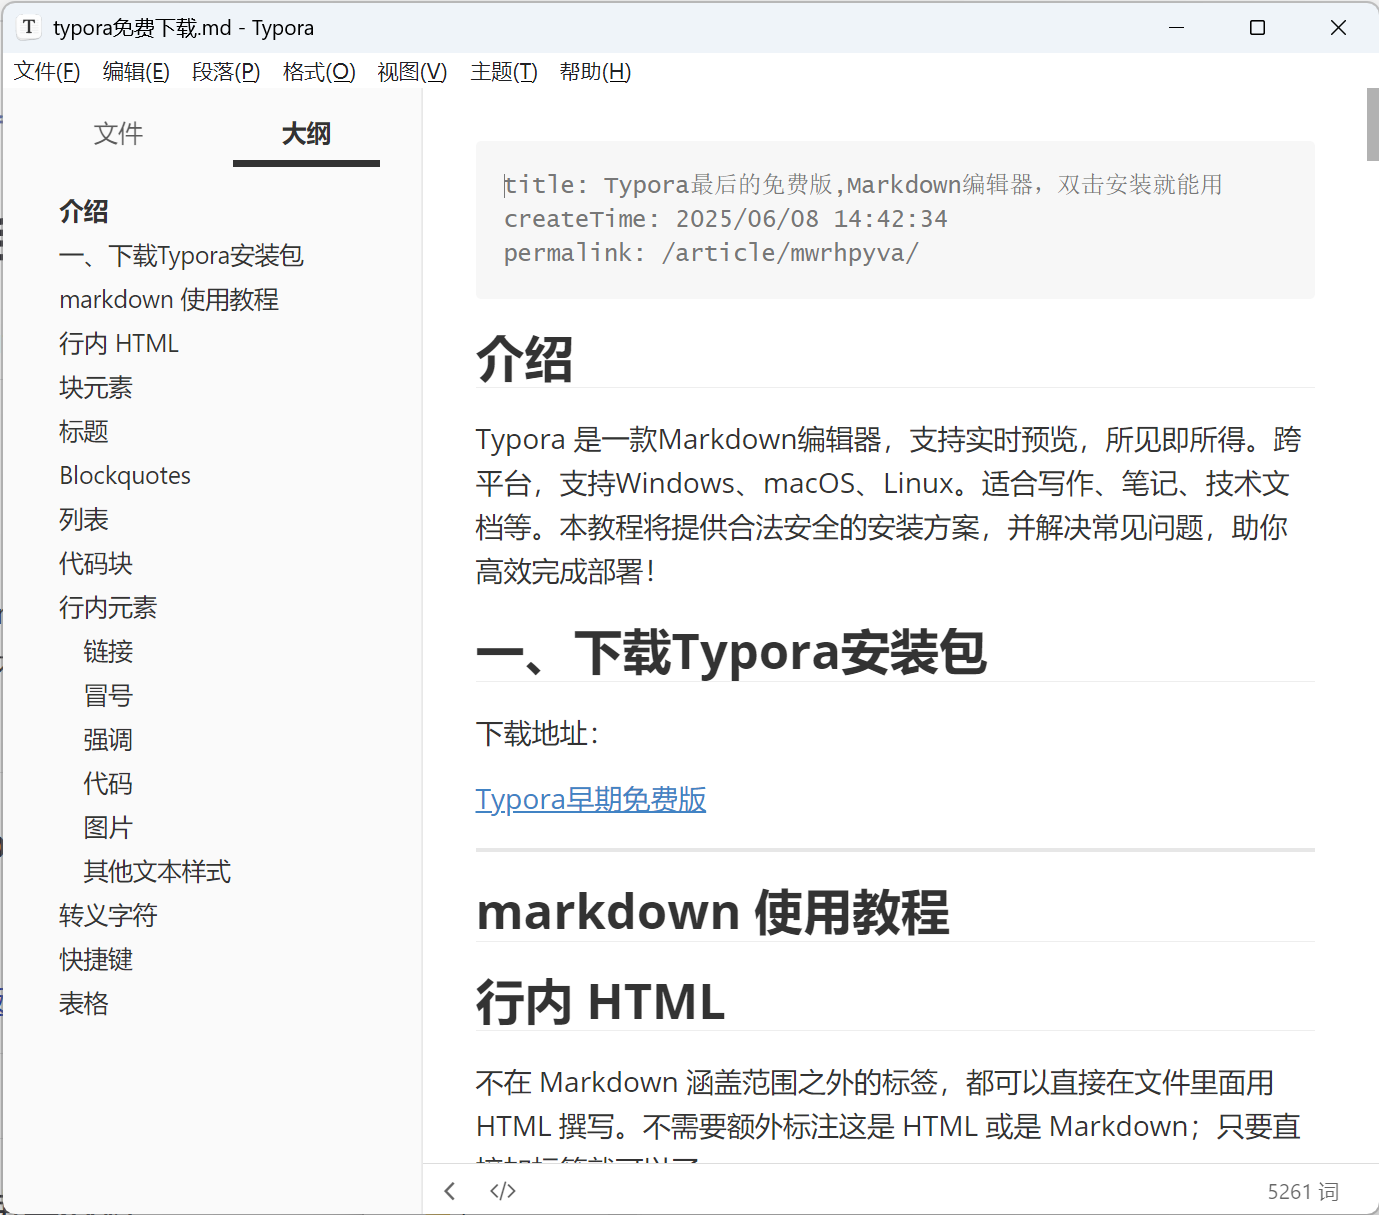Click the Typora logo in the title bar
Screen dimensions: 1379x1215
click(28, 27)
